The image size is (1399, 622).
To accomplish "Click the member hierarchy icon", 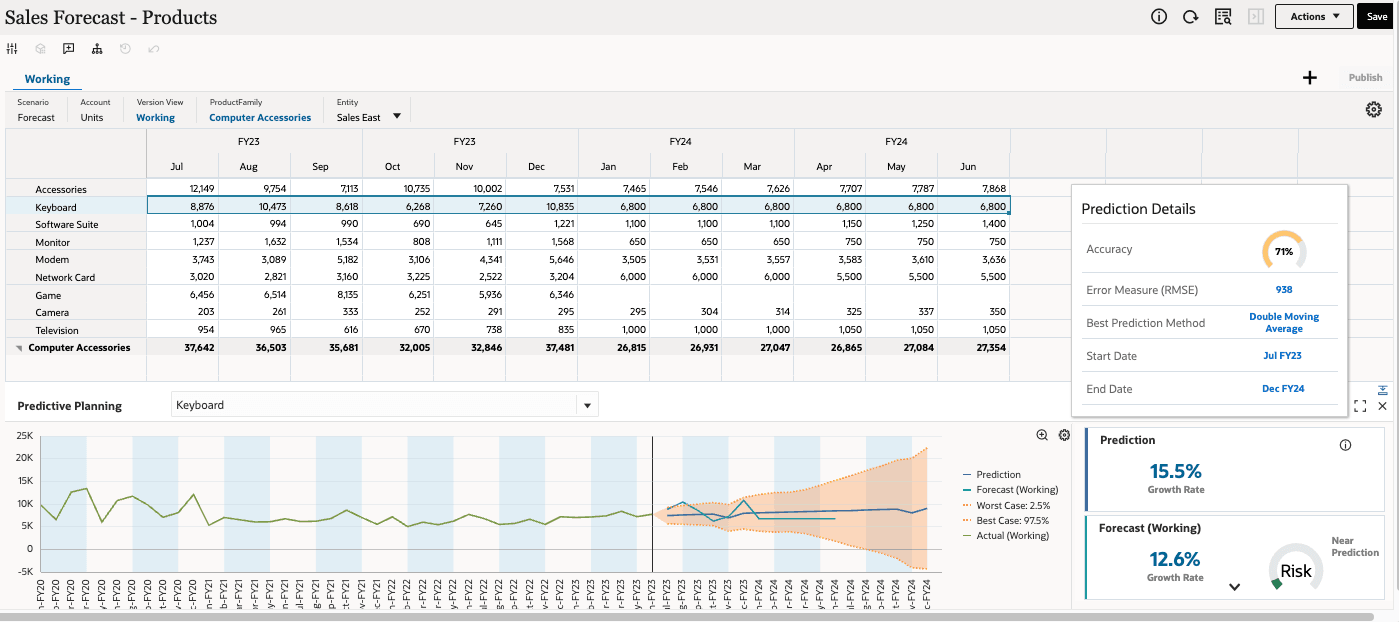I will pos(97,48).
